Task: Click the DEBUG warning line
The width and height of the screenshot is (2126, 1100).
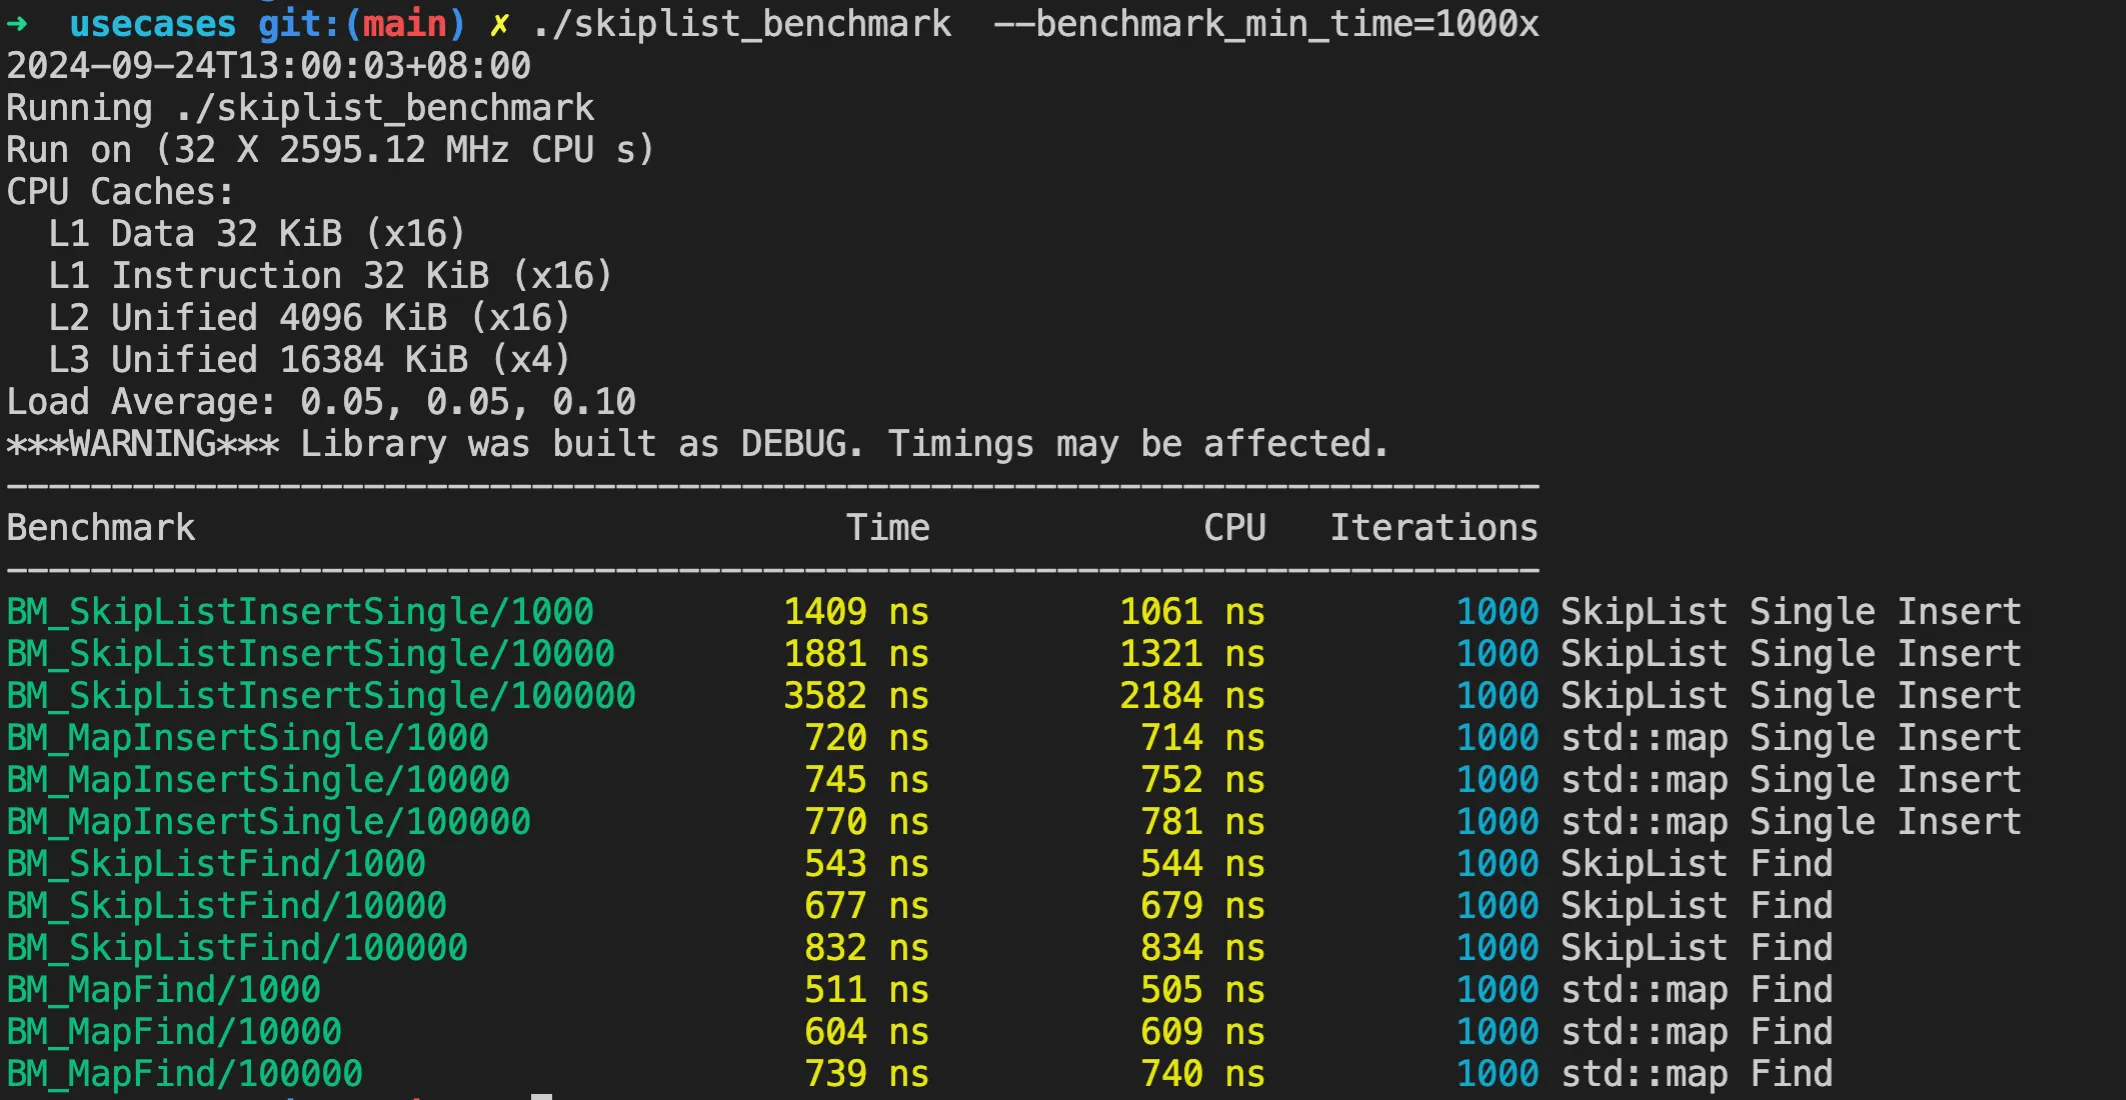Action: [x=697, y=444]
